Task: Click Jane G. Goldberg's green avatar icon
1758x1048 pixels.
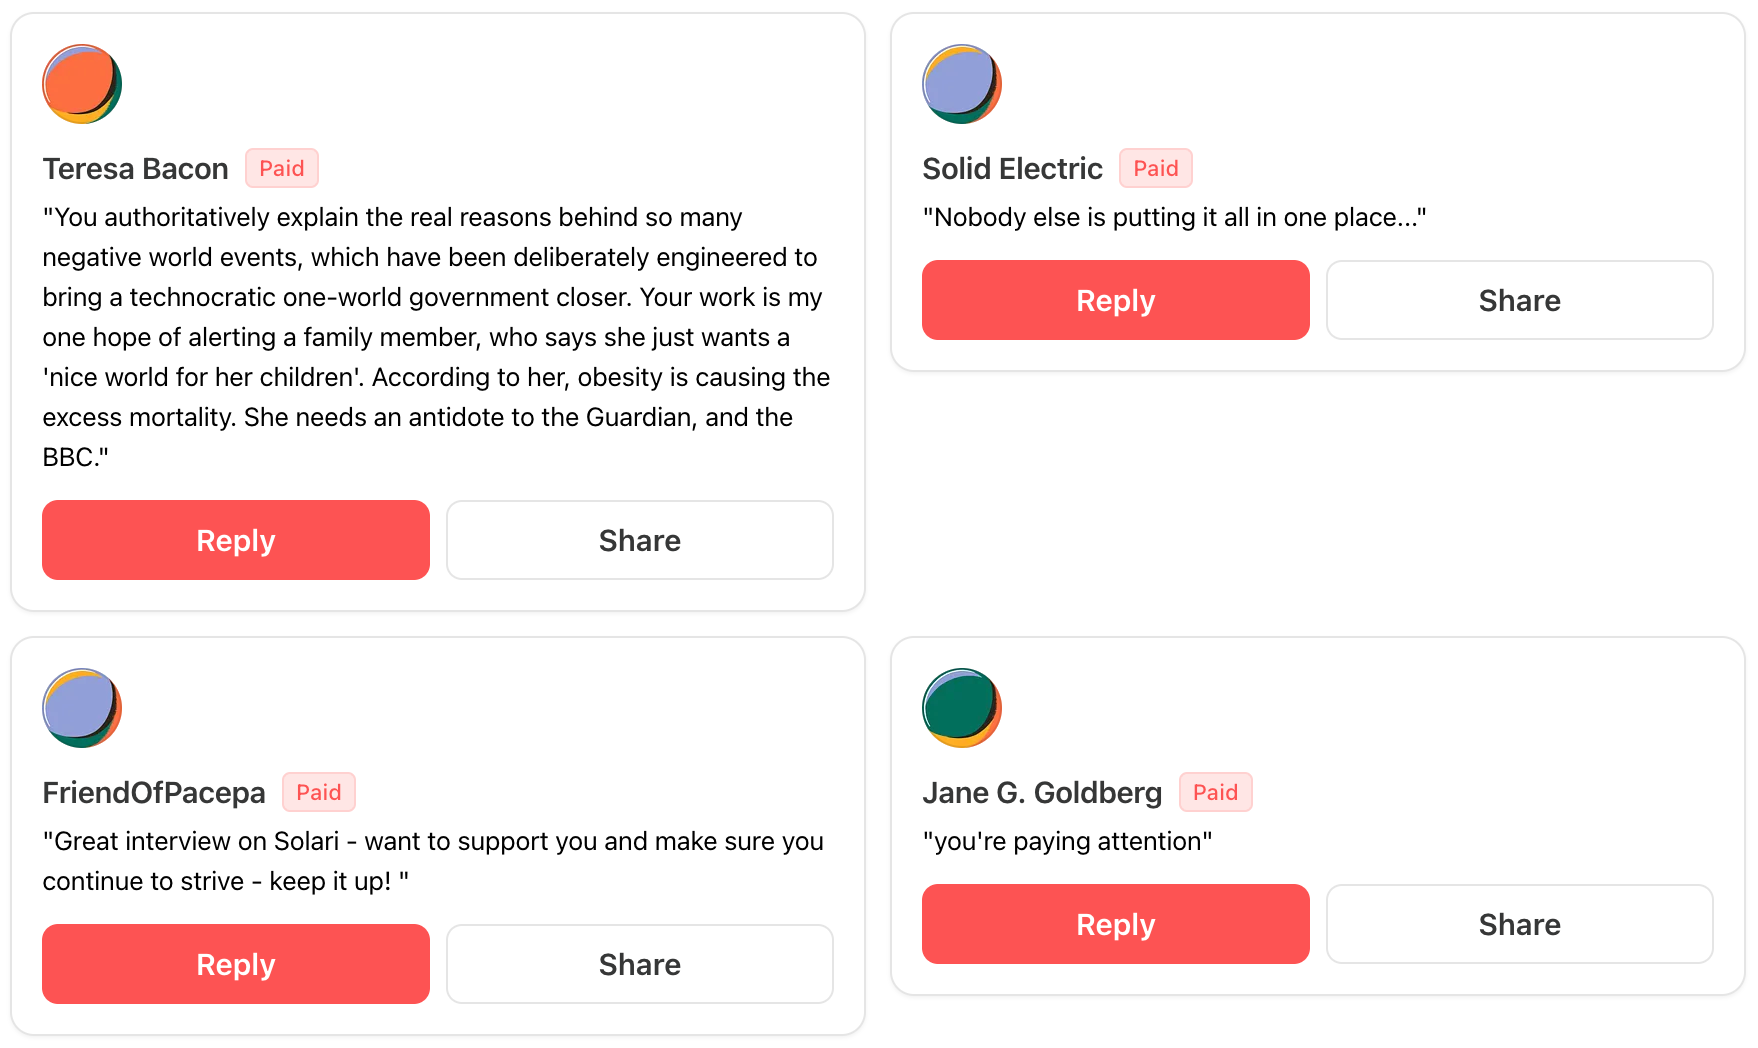Action: coord(961,708)
